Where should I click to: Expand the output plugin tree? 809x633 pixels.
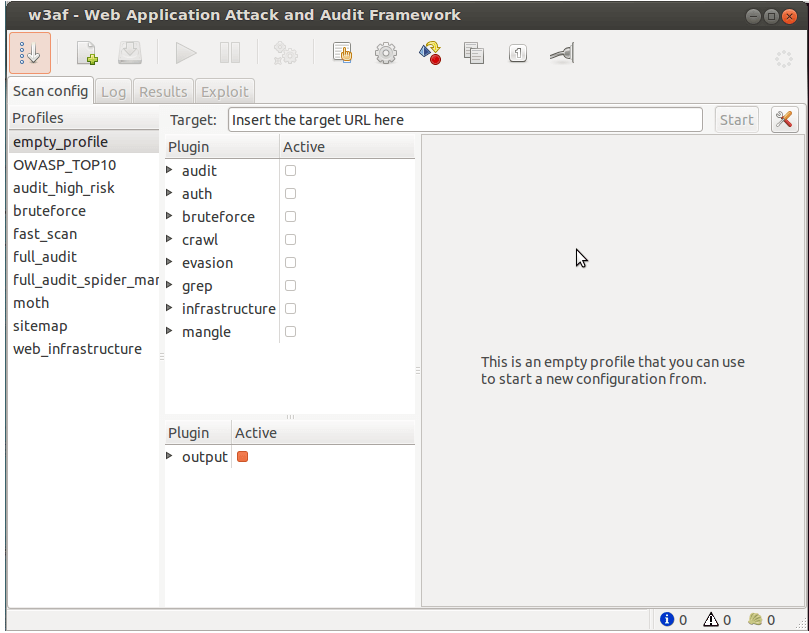click(169, 456)
